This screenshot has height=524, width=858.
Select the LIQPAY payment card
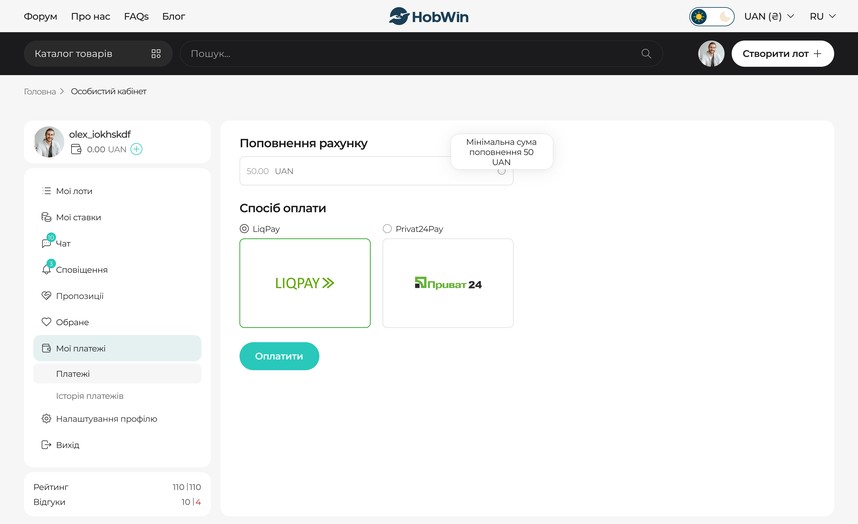coord(305,283)
